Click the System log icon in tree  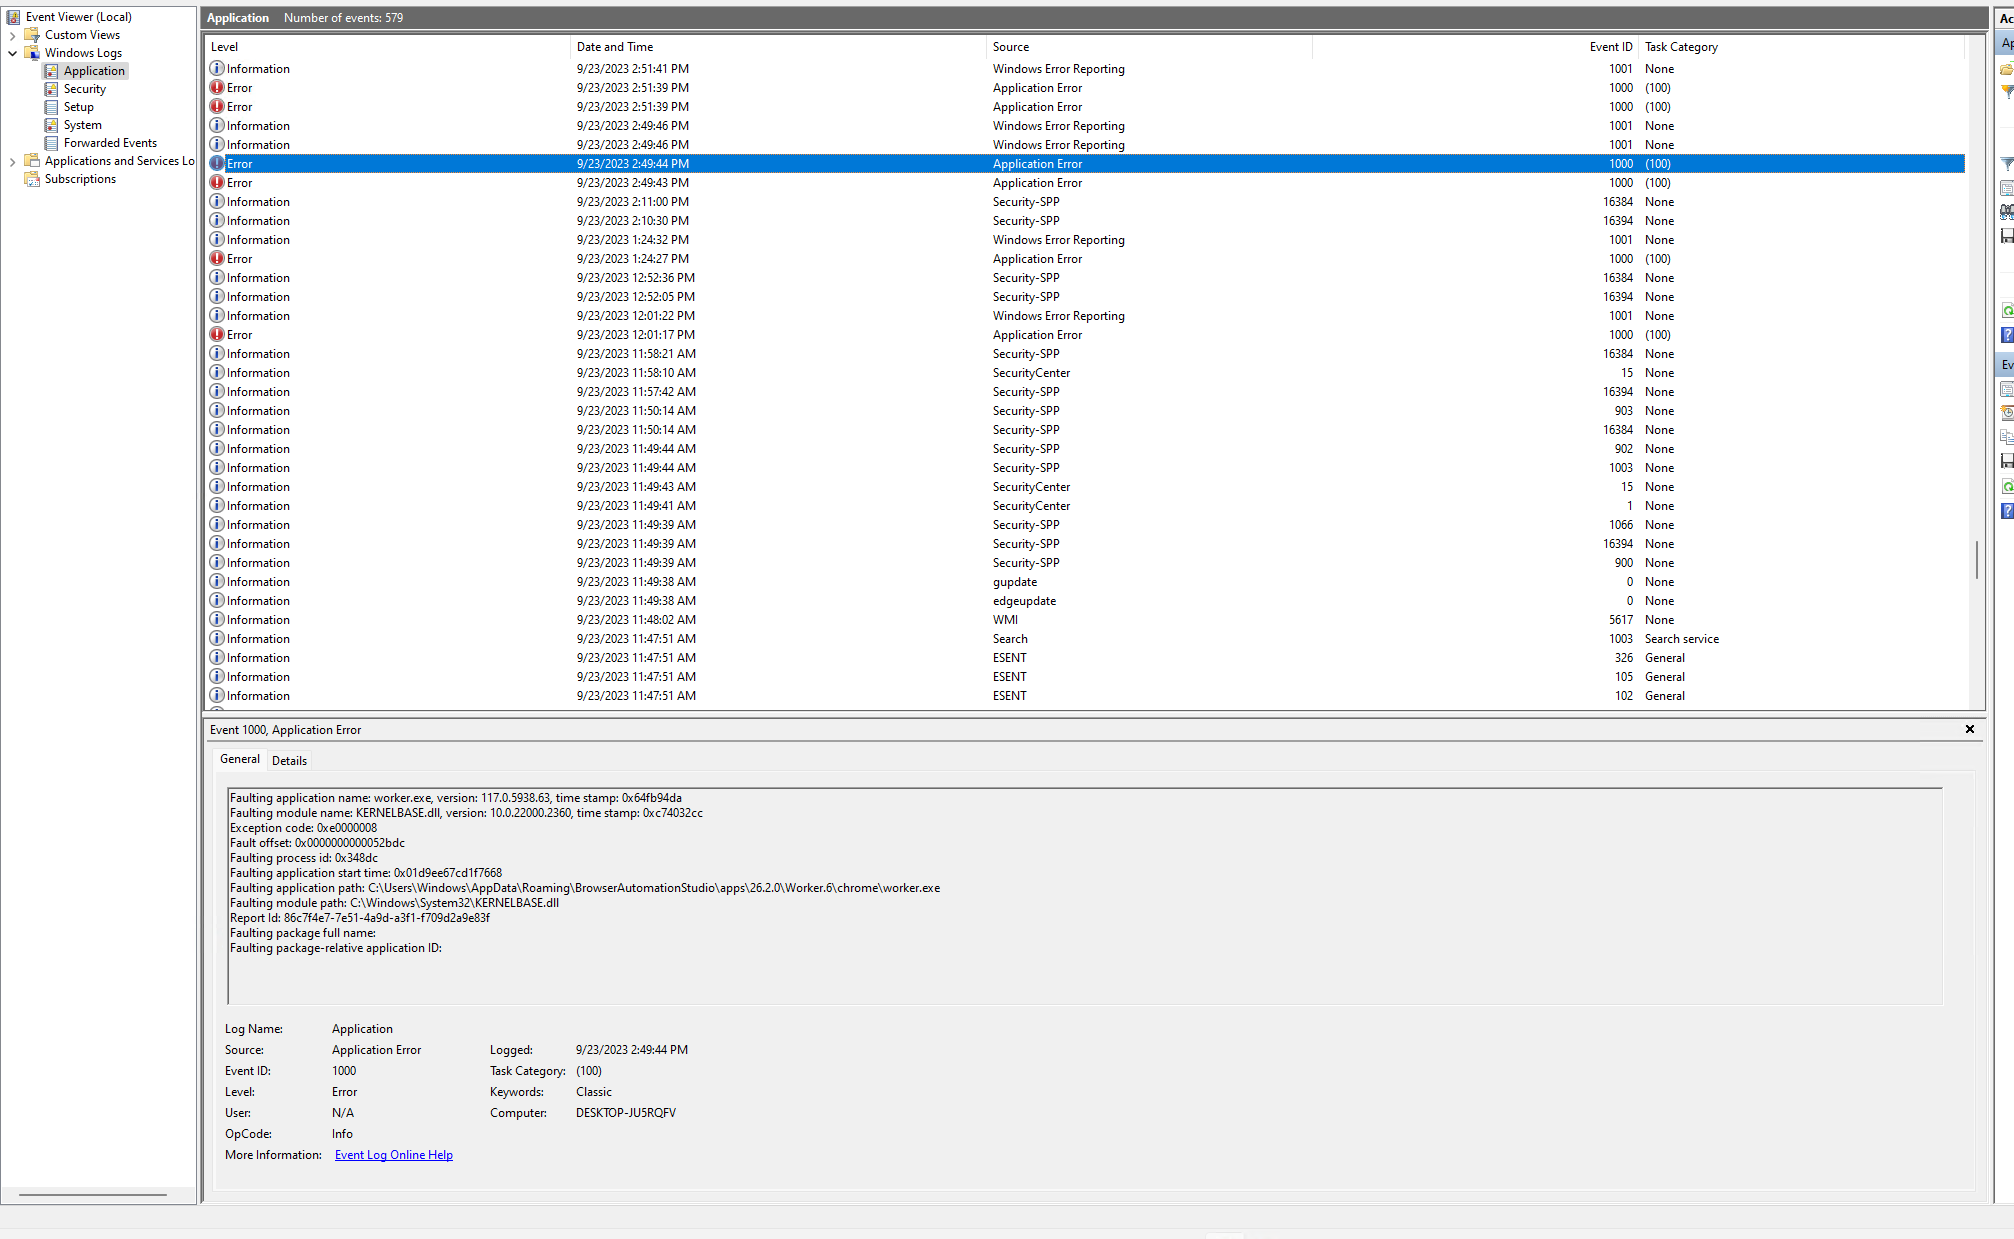click(x=51, y=125)
